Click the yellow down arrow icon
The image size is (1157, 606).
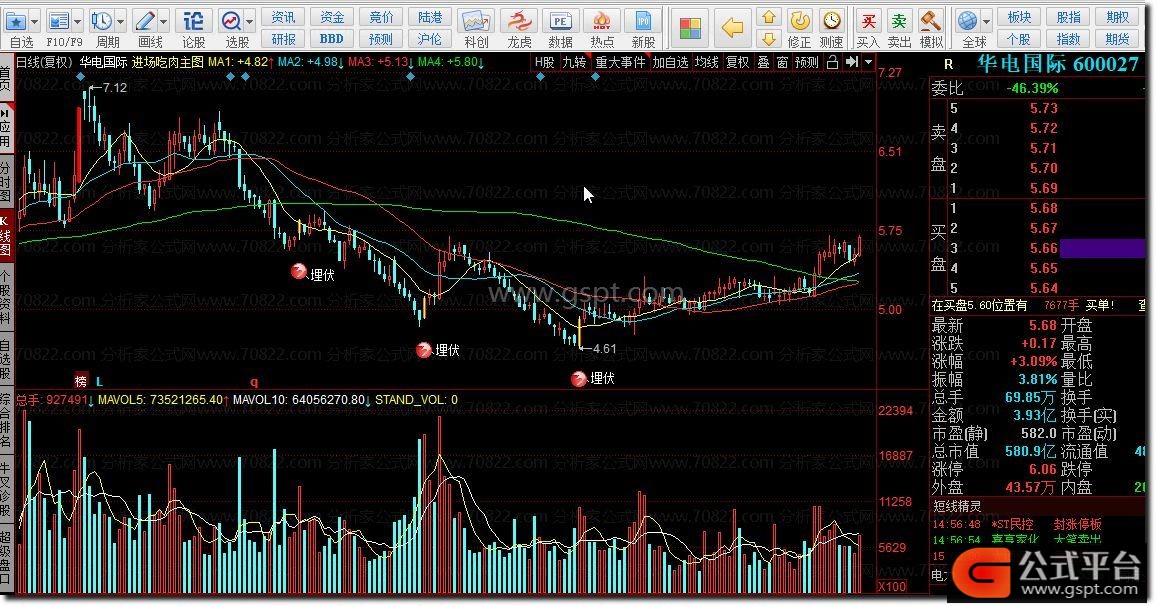point(769,38)
